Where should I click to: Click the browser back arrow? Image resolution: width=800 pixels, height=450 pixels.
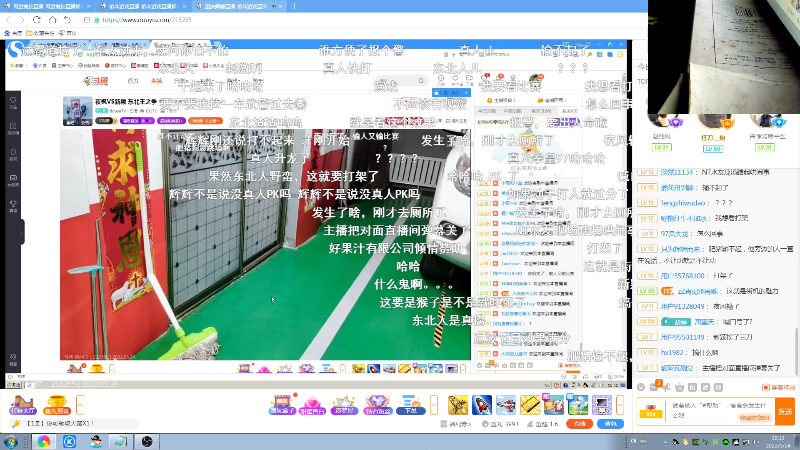[8, 19]
